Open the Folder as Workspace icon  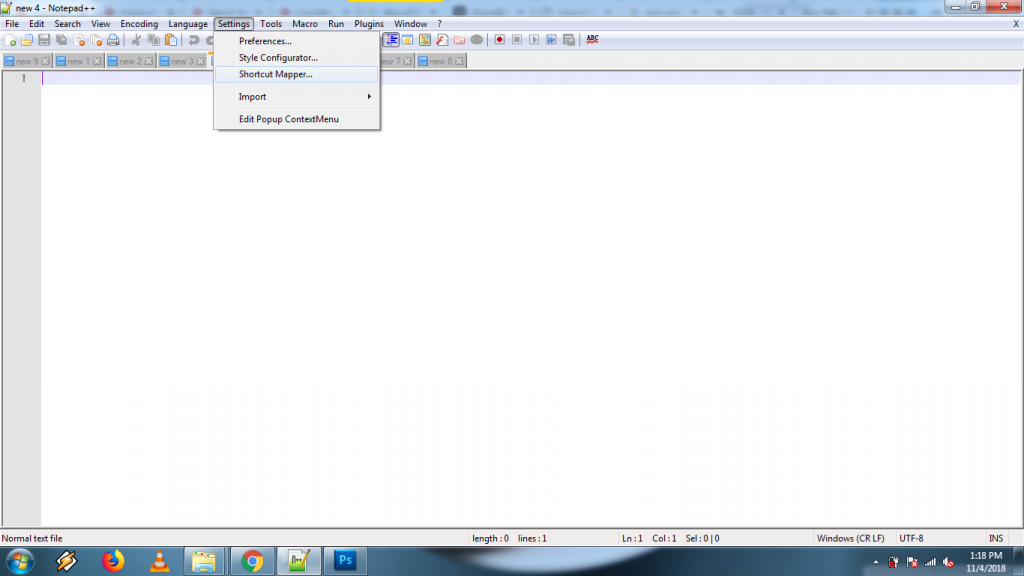pos(460,40)
